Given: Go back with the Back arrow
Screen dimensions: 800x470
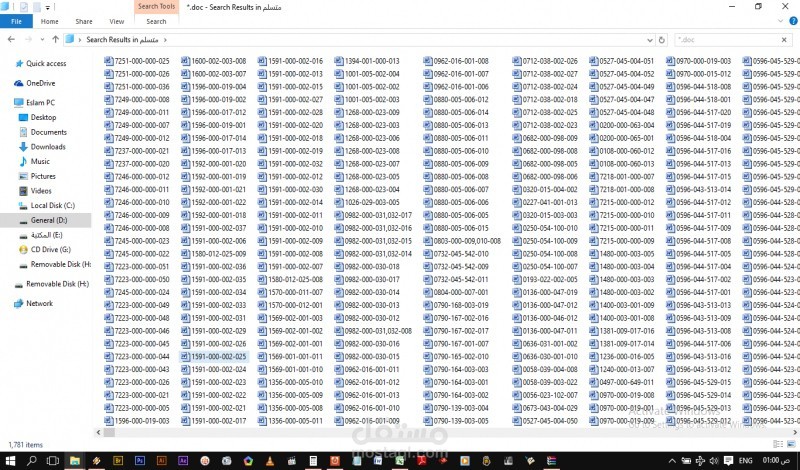Looking at the screenshot, I should click(11, 39).
